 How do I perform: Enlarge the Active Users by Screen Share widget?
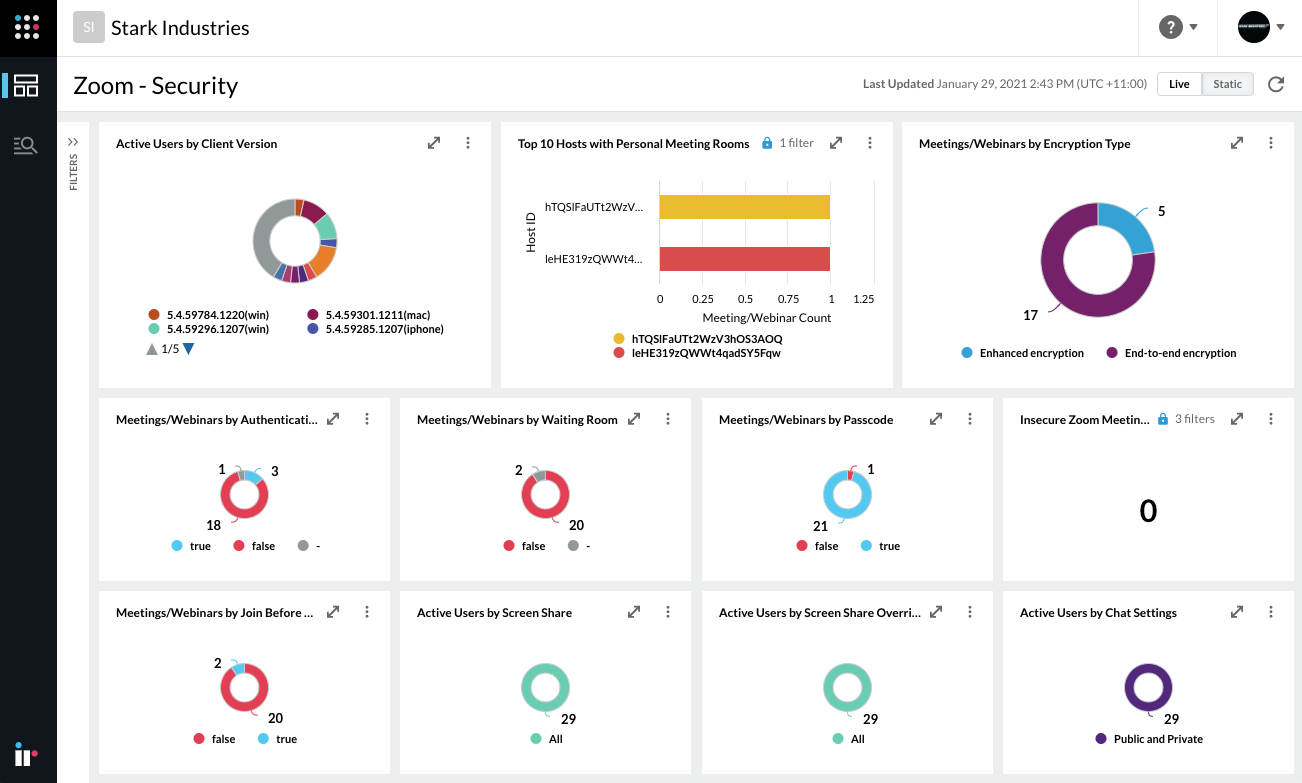634,611
